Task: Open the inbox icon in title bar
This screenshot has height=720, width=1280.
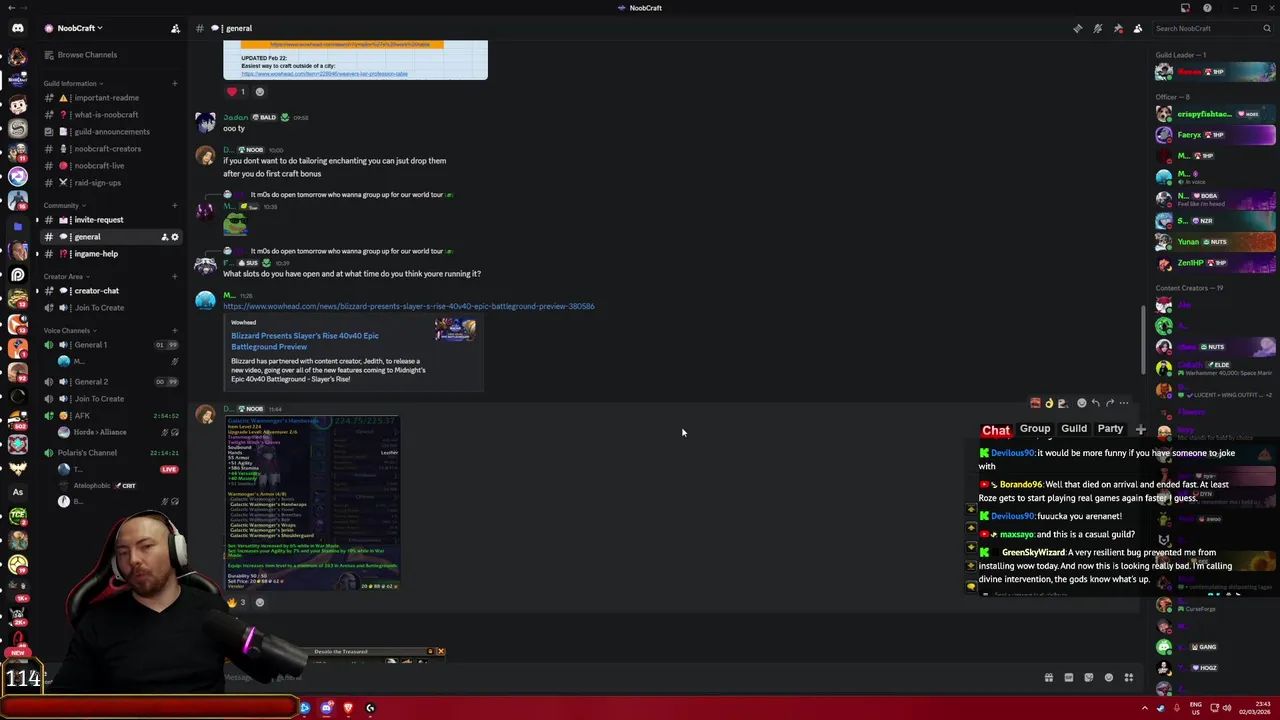Action: (1186, 8)
